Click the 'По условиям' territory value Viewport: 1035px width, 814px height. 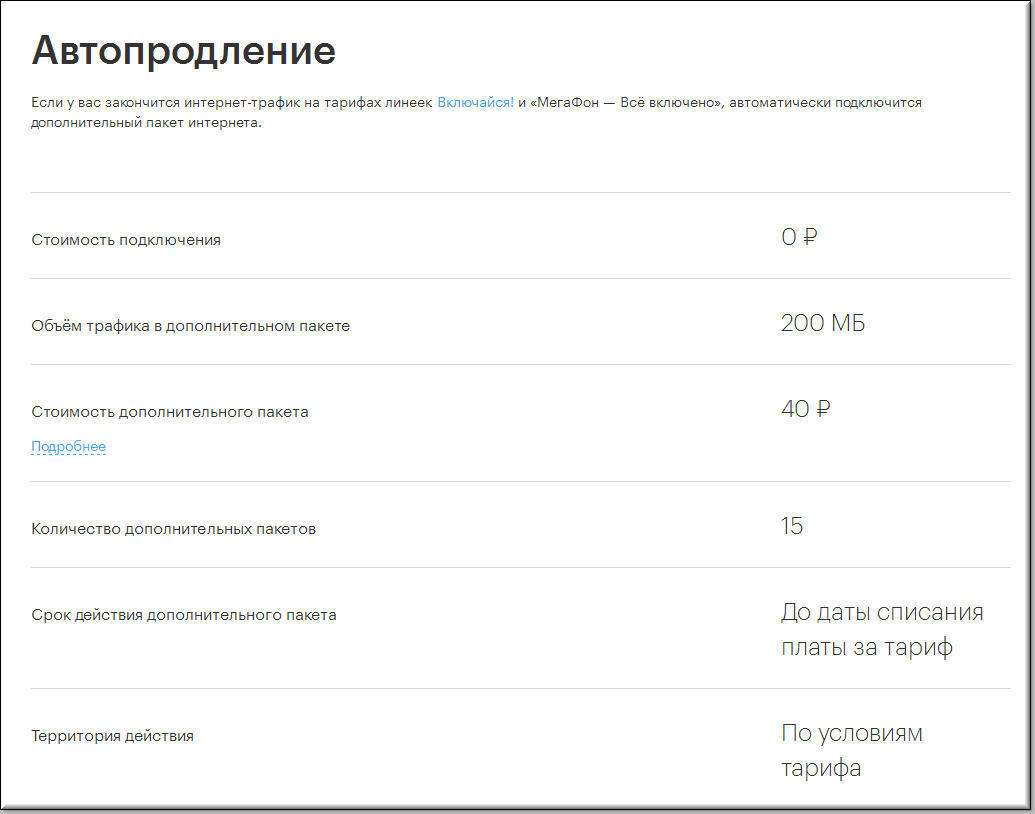tap(852, 733)
